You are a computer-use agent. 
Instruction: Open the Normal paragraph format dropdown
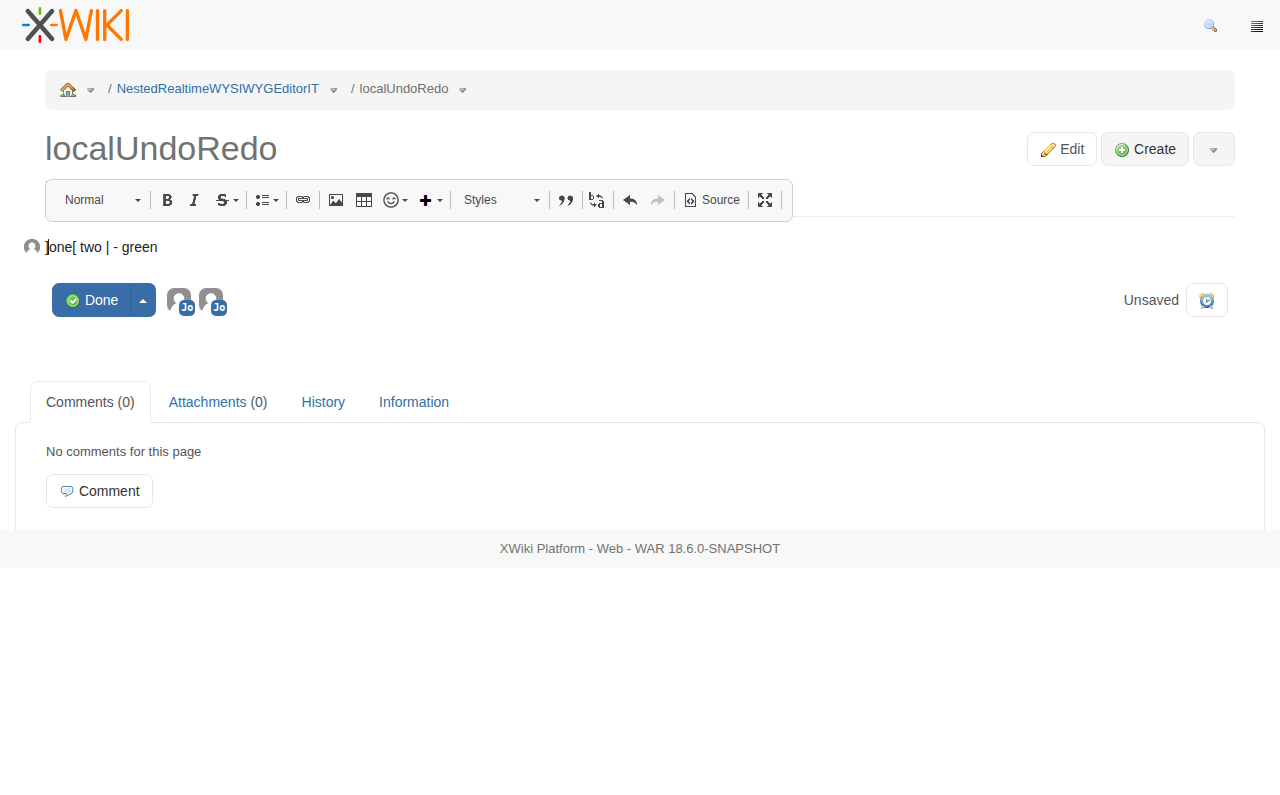click(x=101, y=200)
